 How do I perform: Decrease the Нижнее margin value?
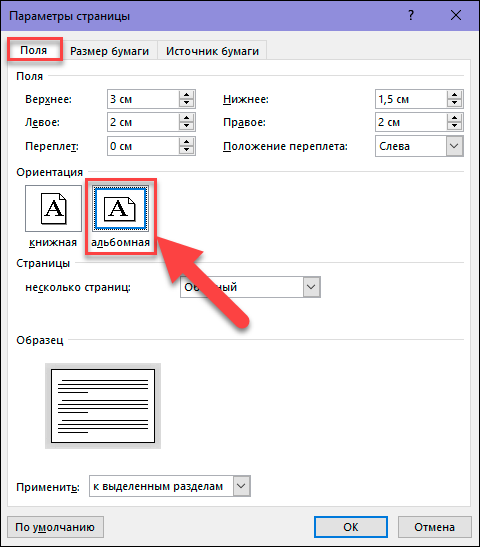click(455, 103)
